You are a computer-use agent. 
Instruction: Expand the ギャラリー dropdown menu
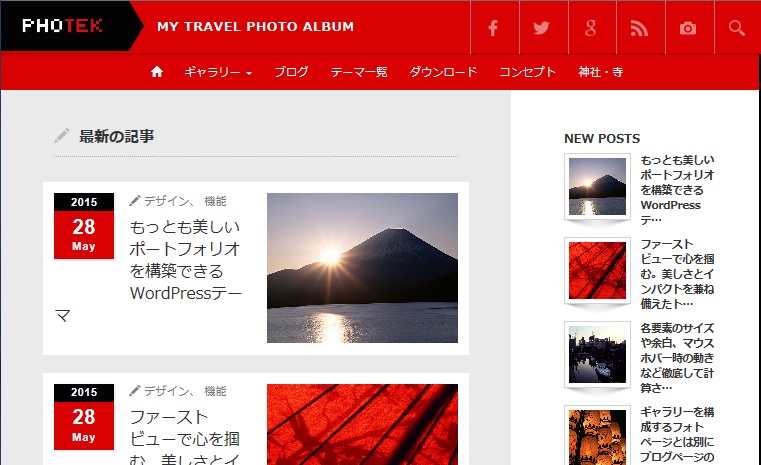218,72
